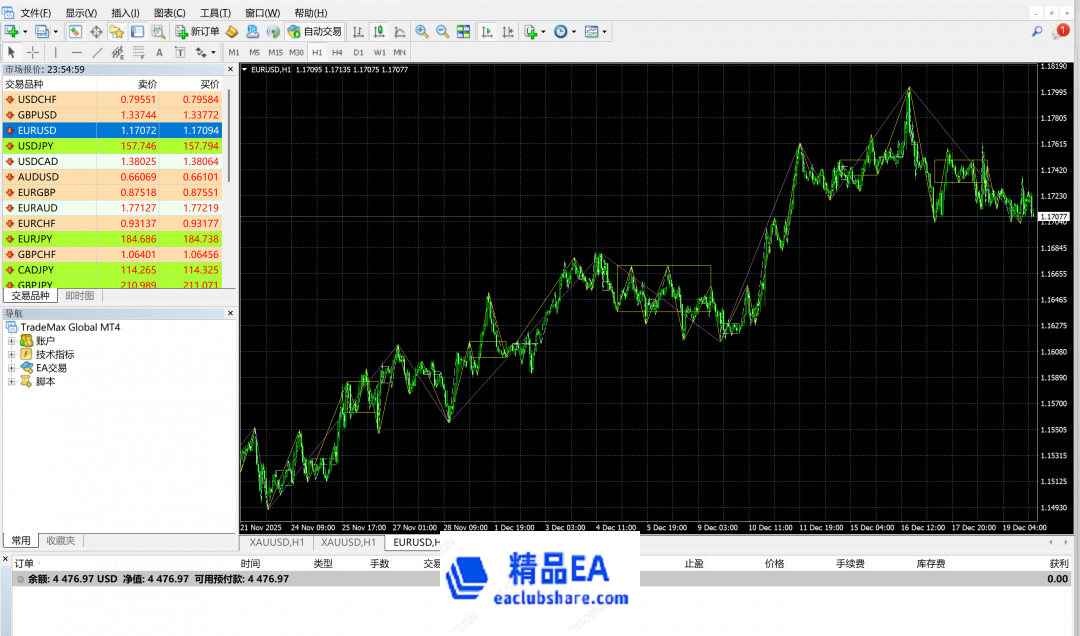This screenshot has width=1080, height=636.
Task: Open the periodicity clock dropdown arrow
Action: coord(573,32)
